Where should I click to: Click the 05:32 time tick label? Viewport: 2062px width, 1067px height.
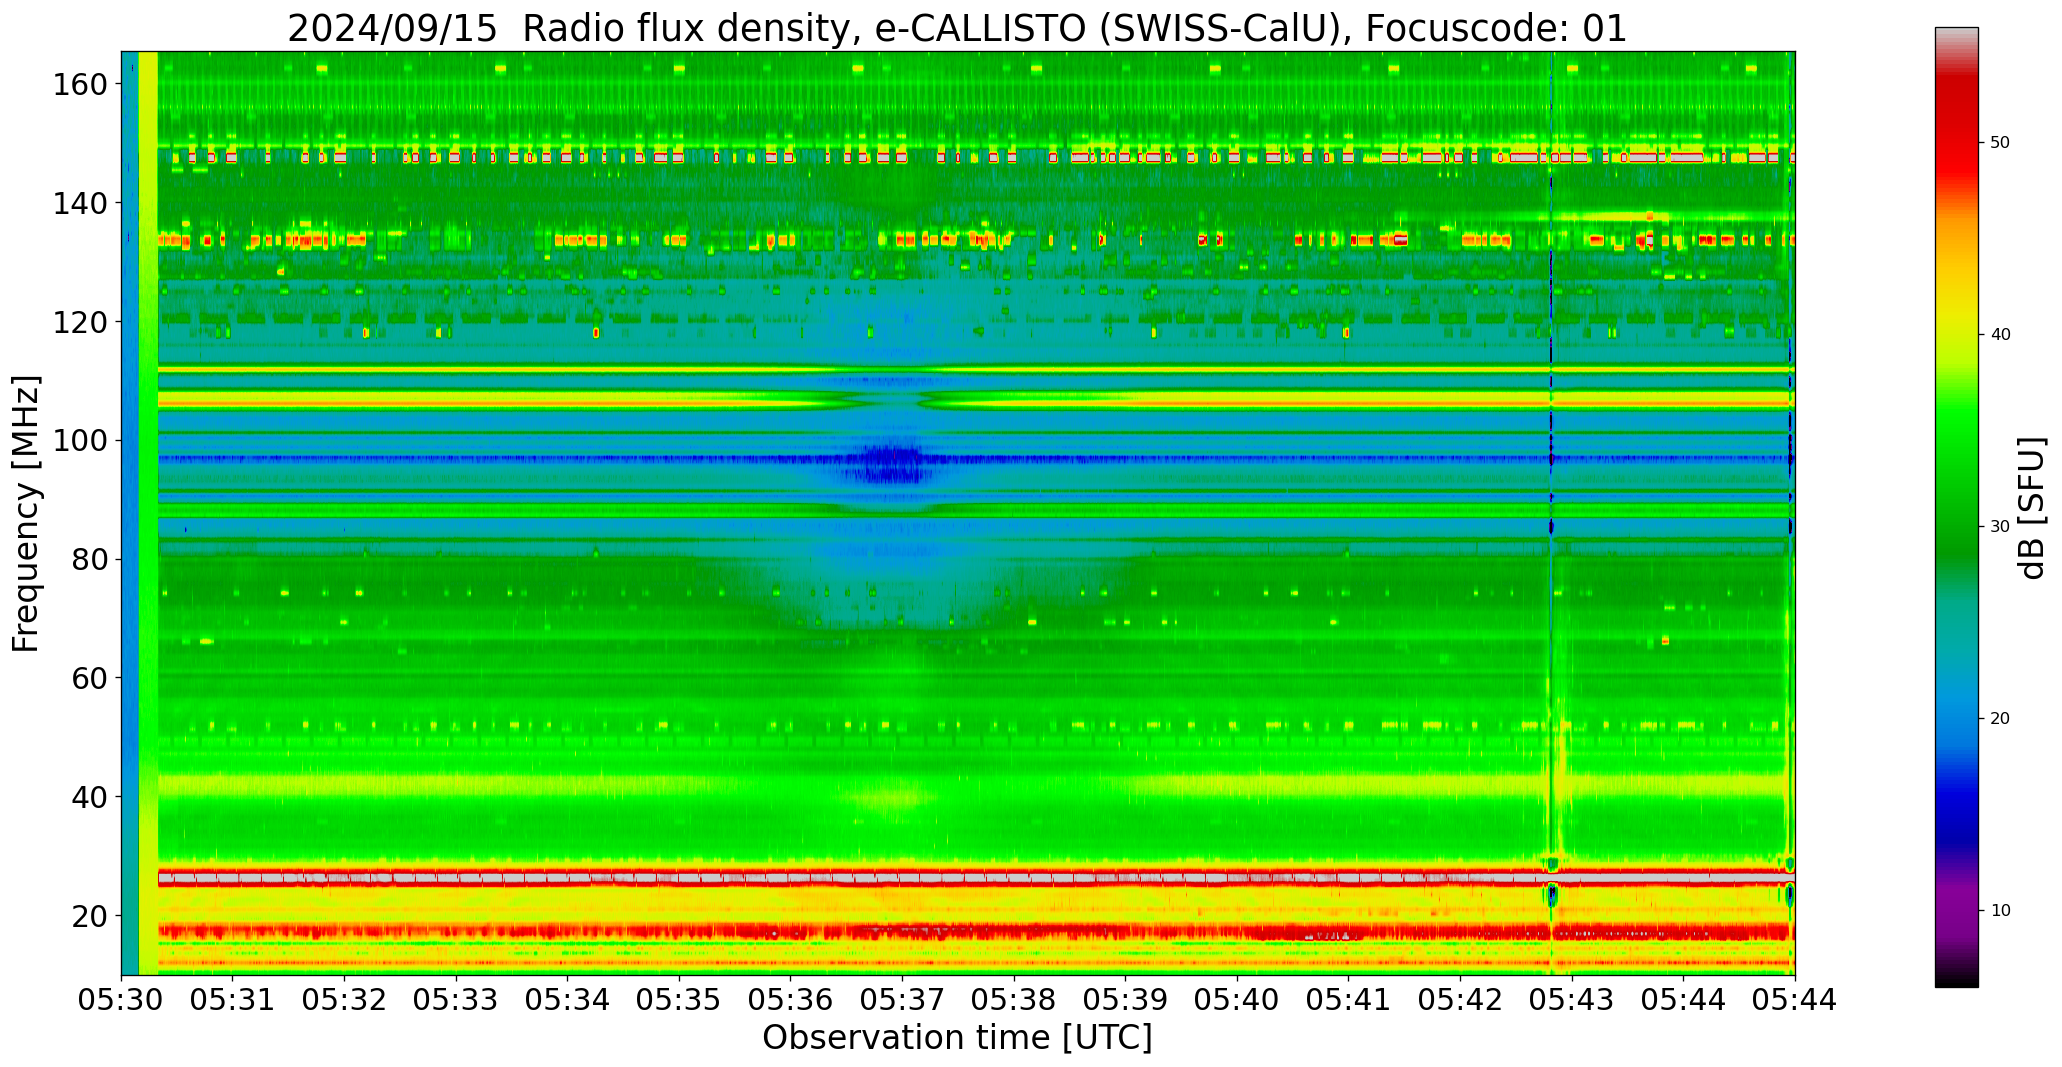345,1000
